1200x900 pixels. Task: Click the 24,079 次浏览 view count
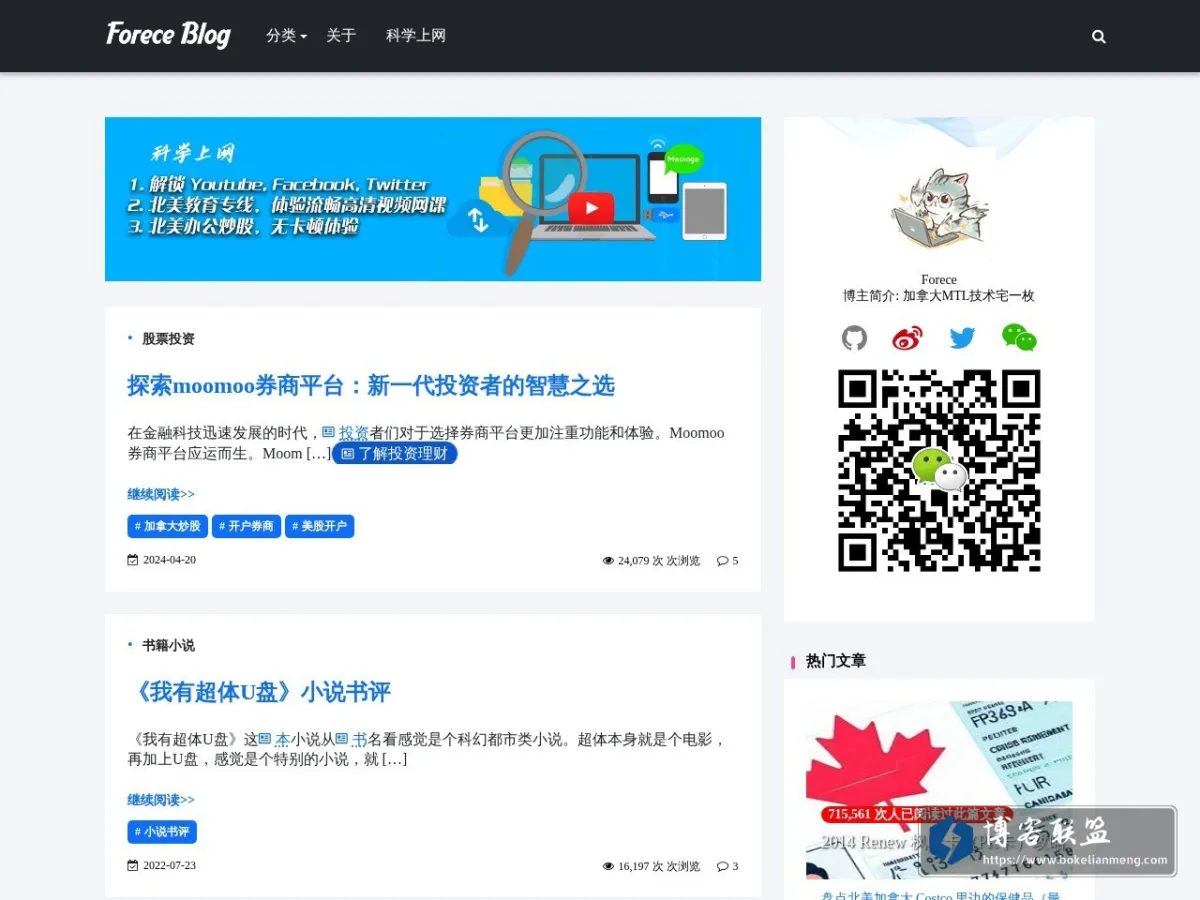(x=659, y=561)
